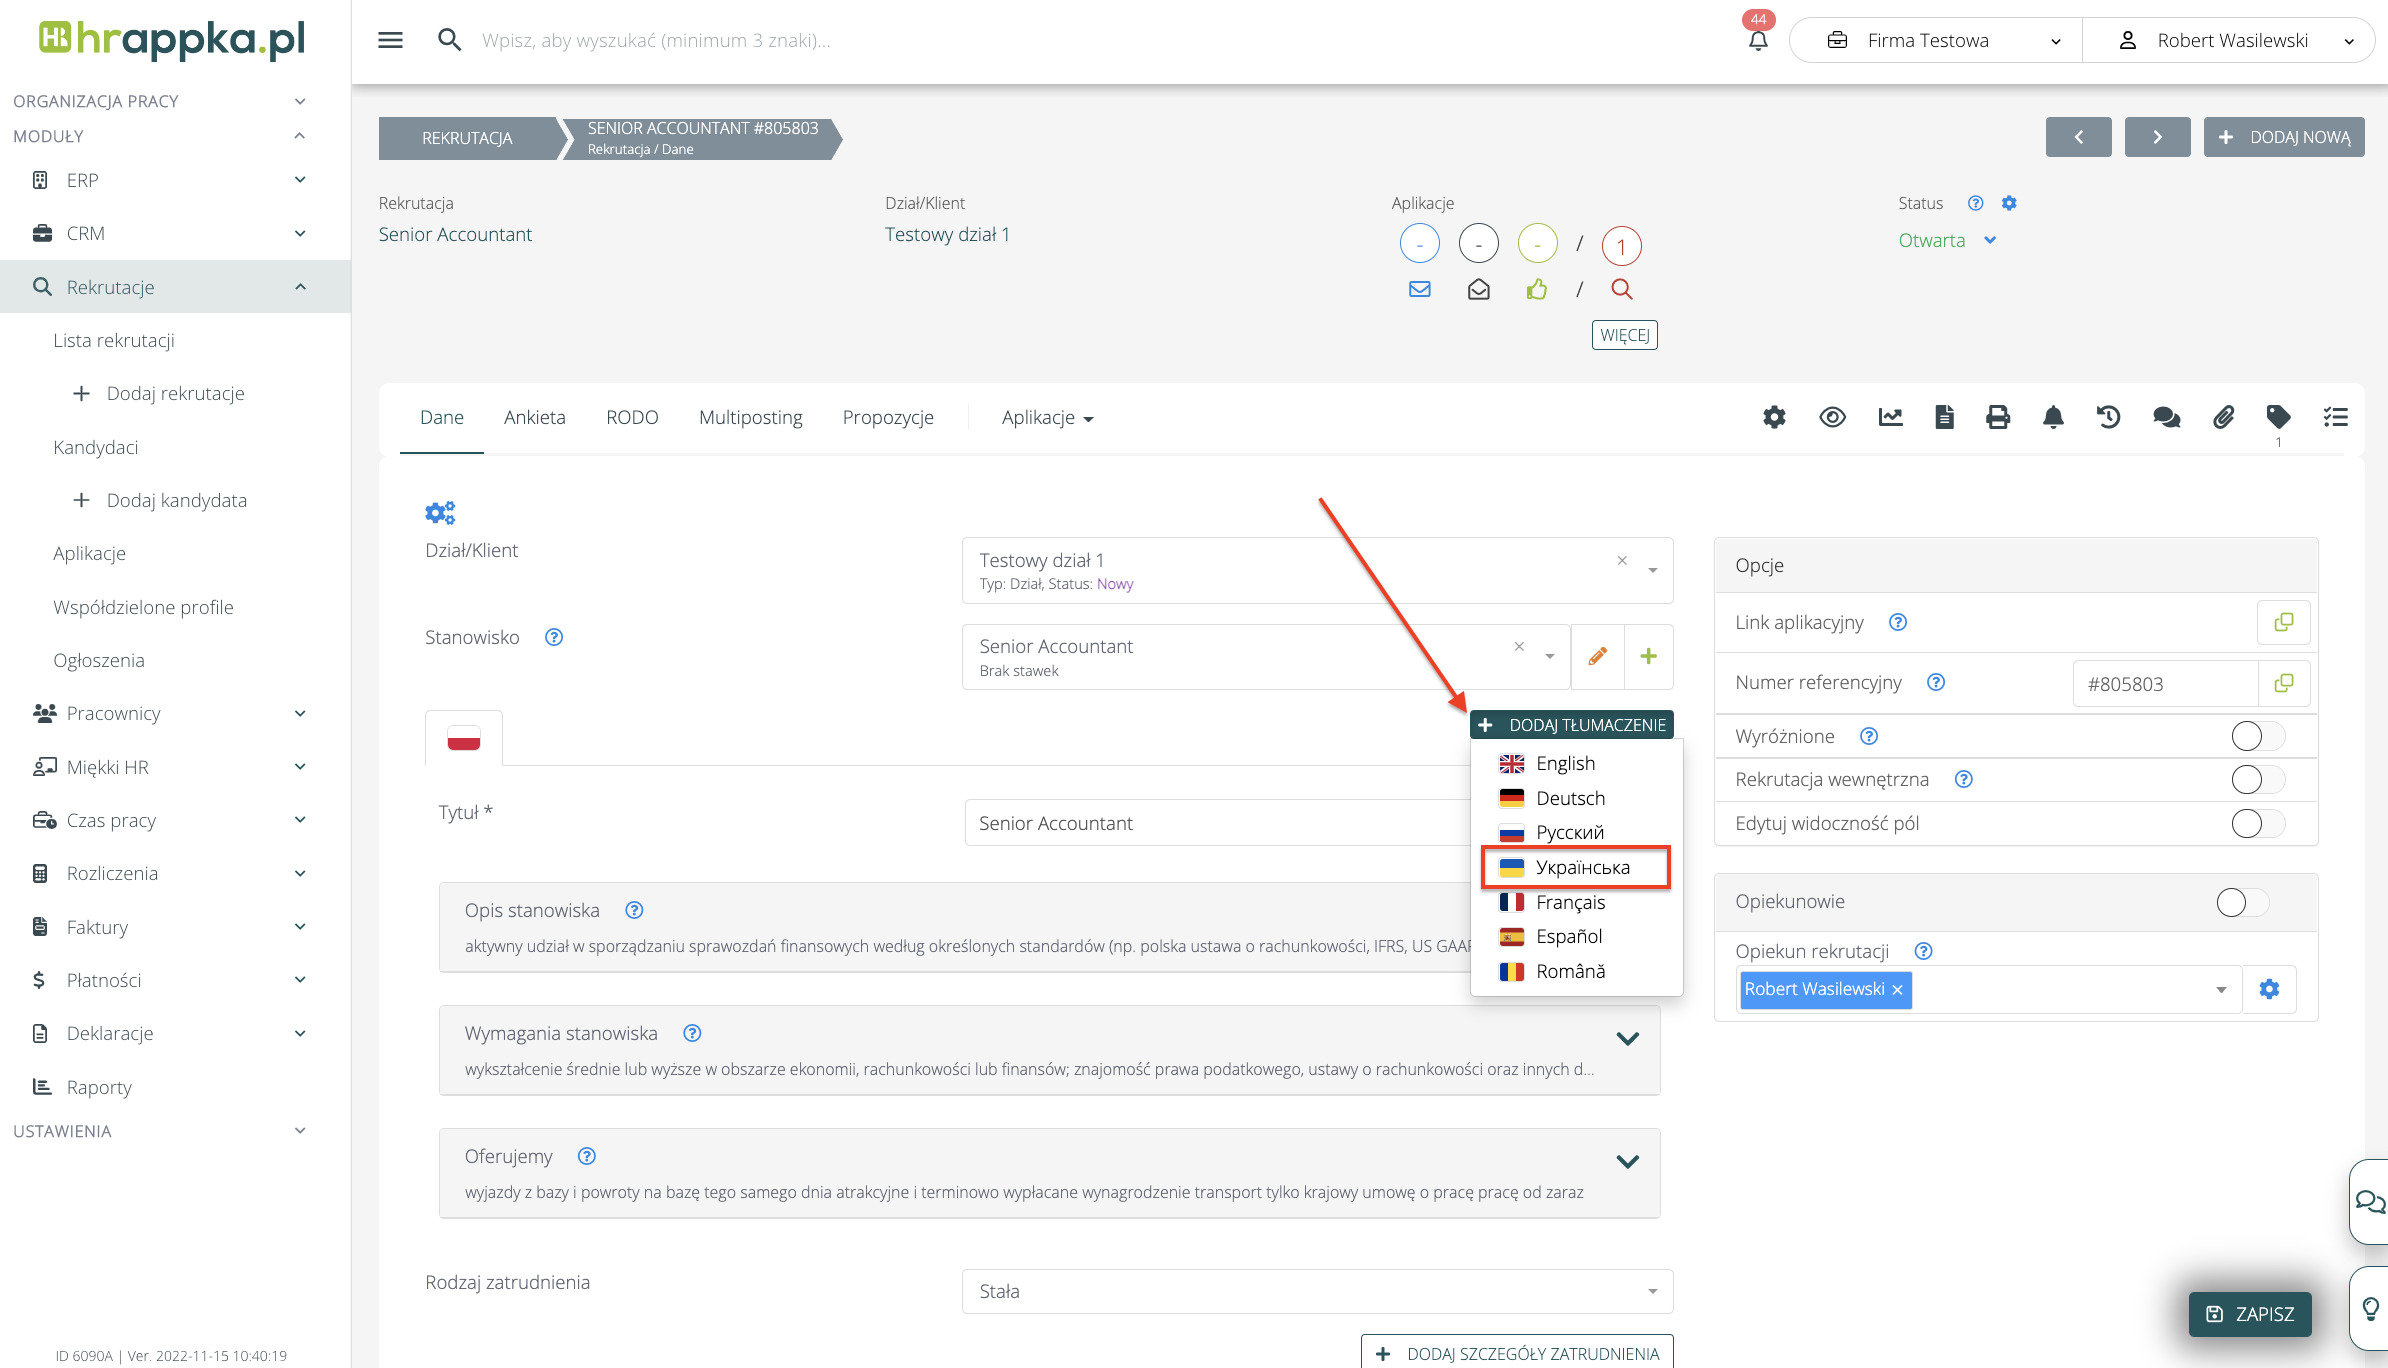Enable Rekrutacja wewnętrzna switch
The image size is (2388, 1368).
click(x=2257, y=779)
